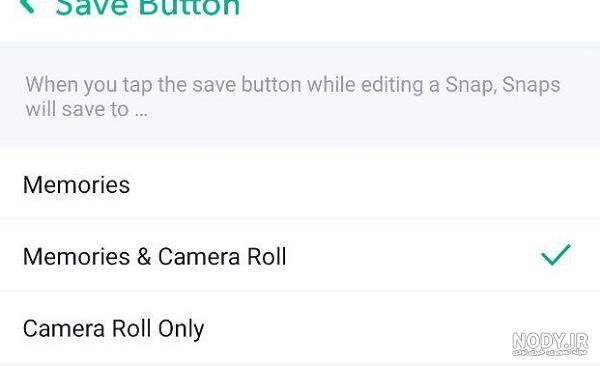Tap 'will save to ...' line of description
This screenshot has width=600, height=366.
(x=86, y=109)
